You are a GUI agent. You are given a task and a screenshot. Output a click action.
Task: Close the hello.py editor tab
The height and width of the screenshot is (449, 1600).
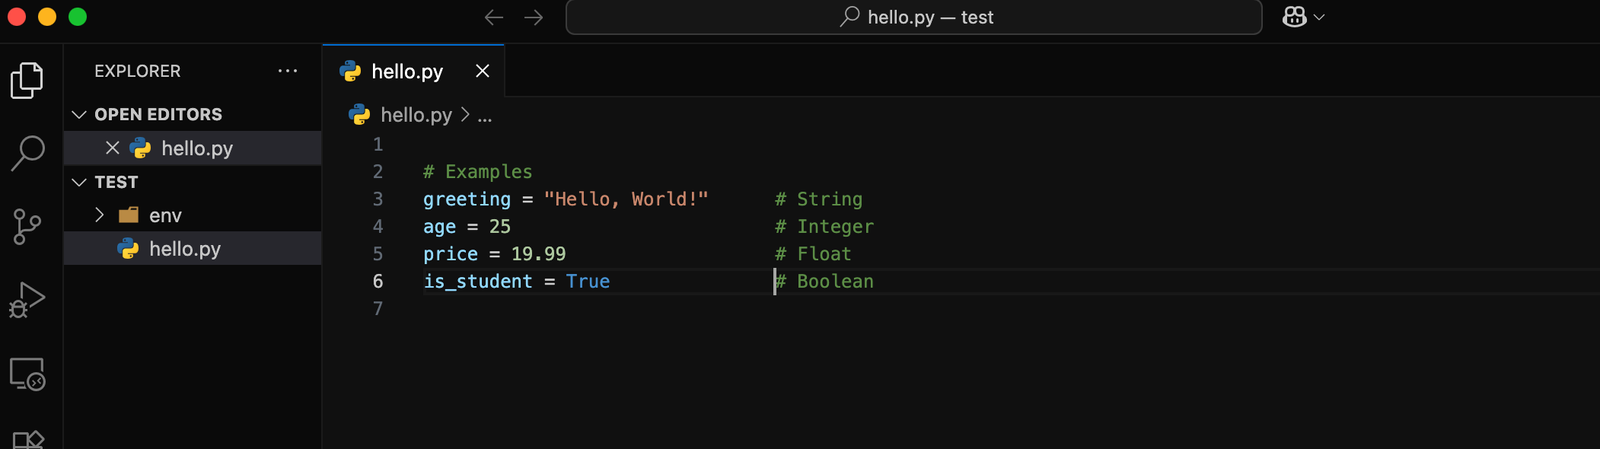pyautogui.click(x=482, y=71)
